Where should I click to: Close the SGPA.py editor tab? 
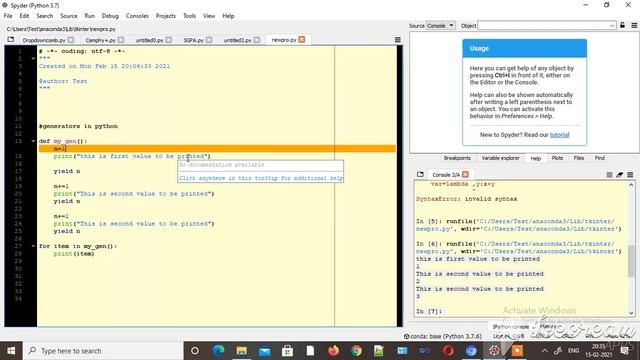click(209, 40)
